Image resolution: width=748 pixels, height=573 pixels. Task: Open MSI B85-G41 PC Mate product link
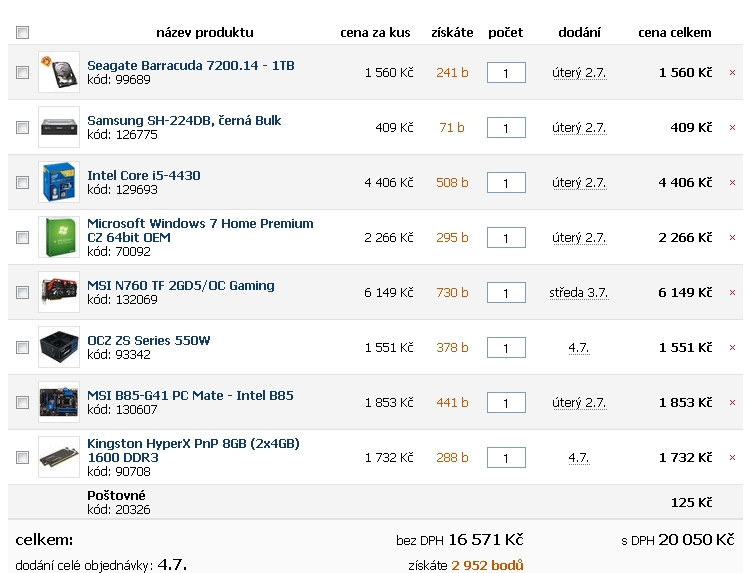tap(190, 395)
